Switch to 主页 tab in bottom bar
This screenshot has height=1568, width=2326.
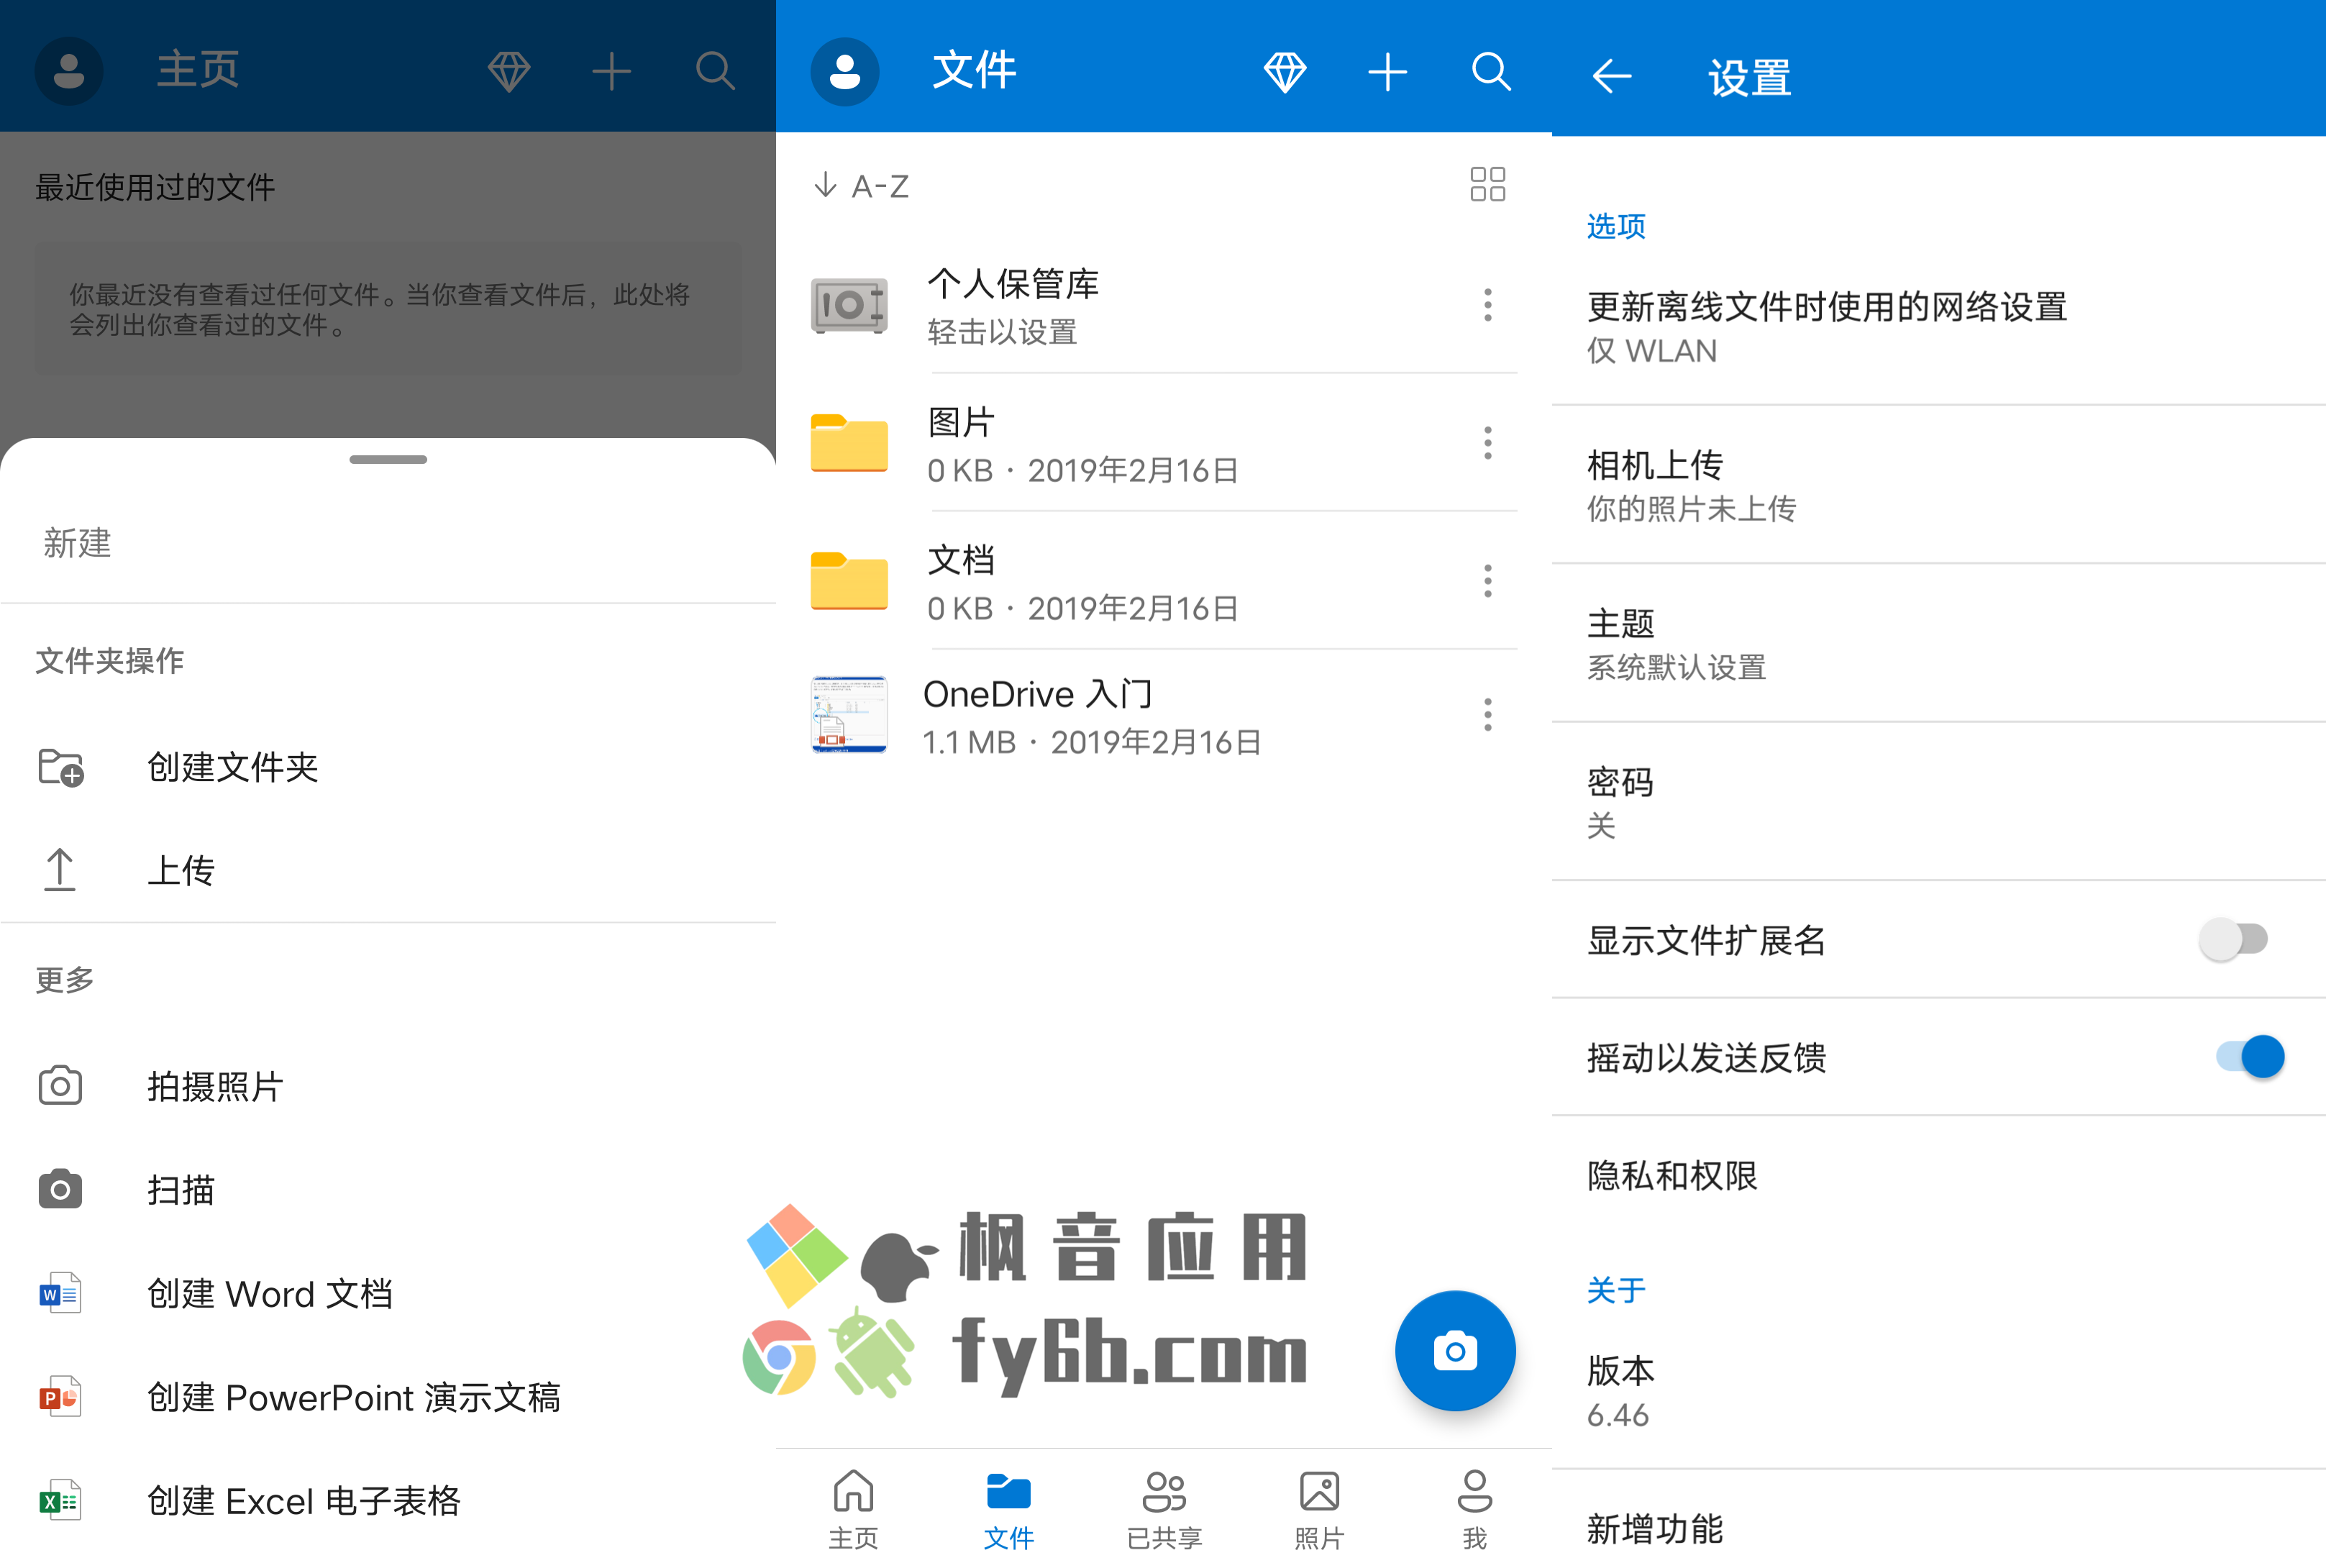[x=853, y=1509]
